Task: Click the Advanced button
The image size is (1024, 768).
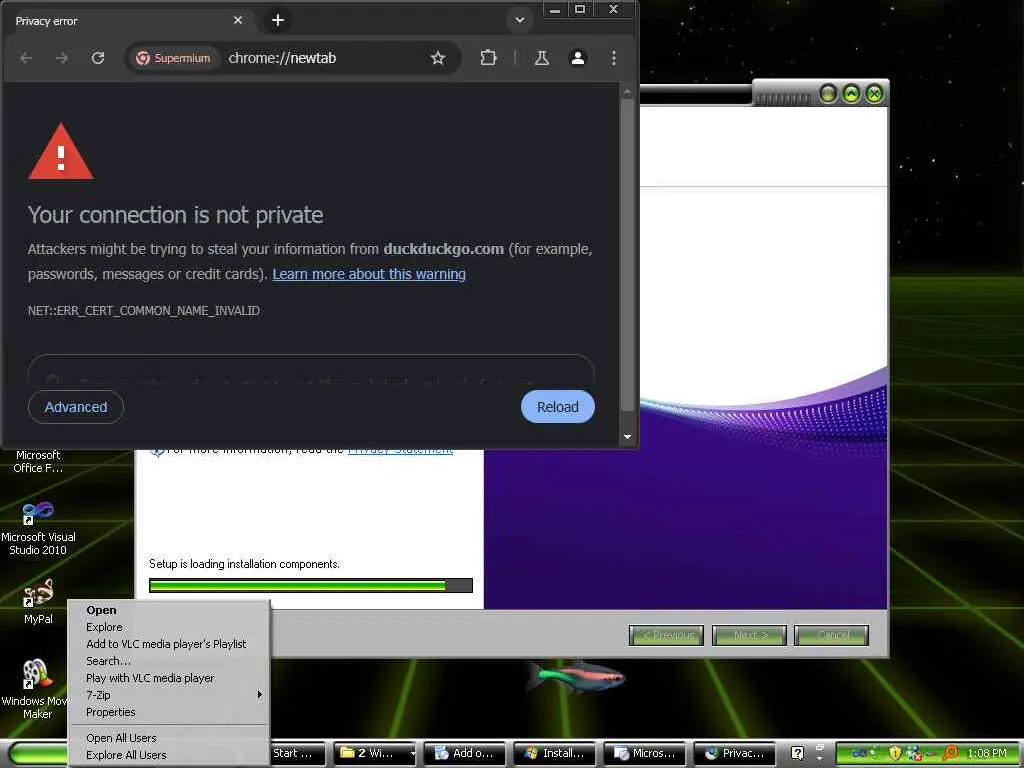Action: click(76, 407)
